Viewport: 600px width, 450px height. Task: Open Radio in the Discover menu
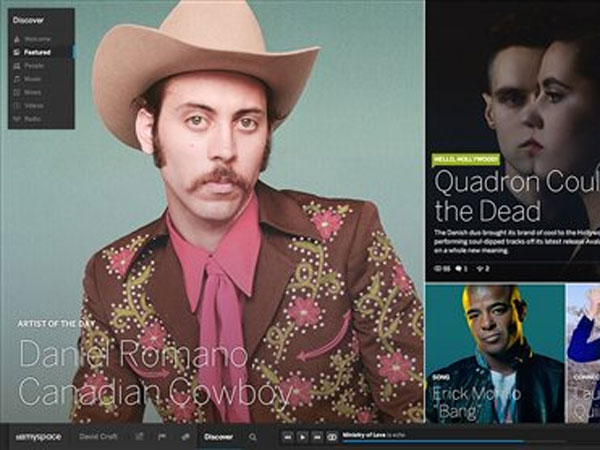pyautogui.click(x=32, y=117)
